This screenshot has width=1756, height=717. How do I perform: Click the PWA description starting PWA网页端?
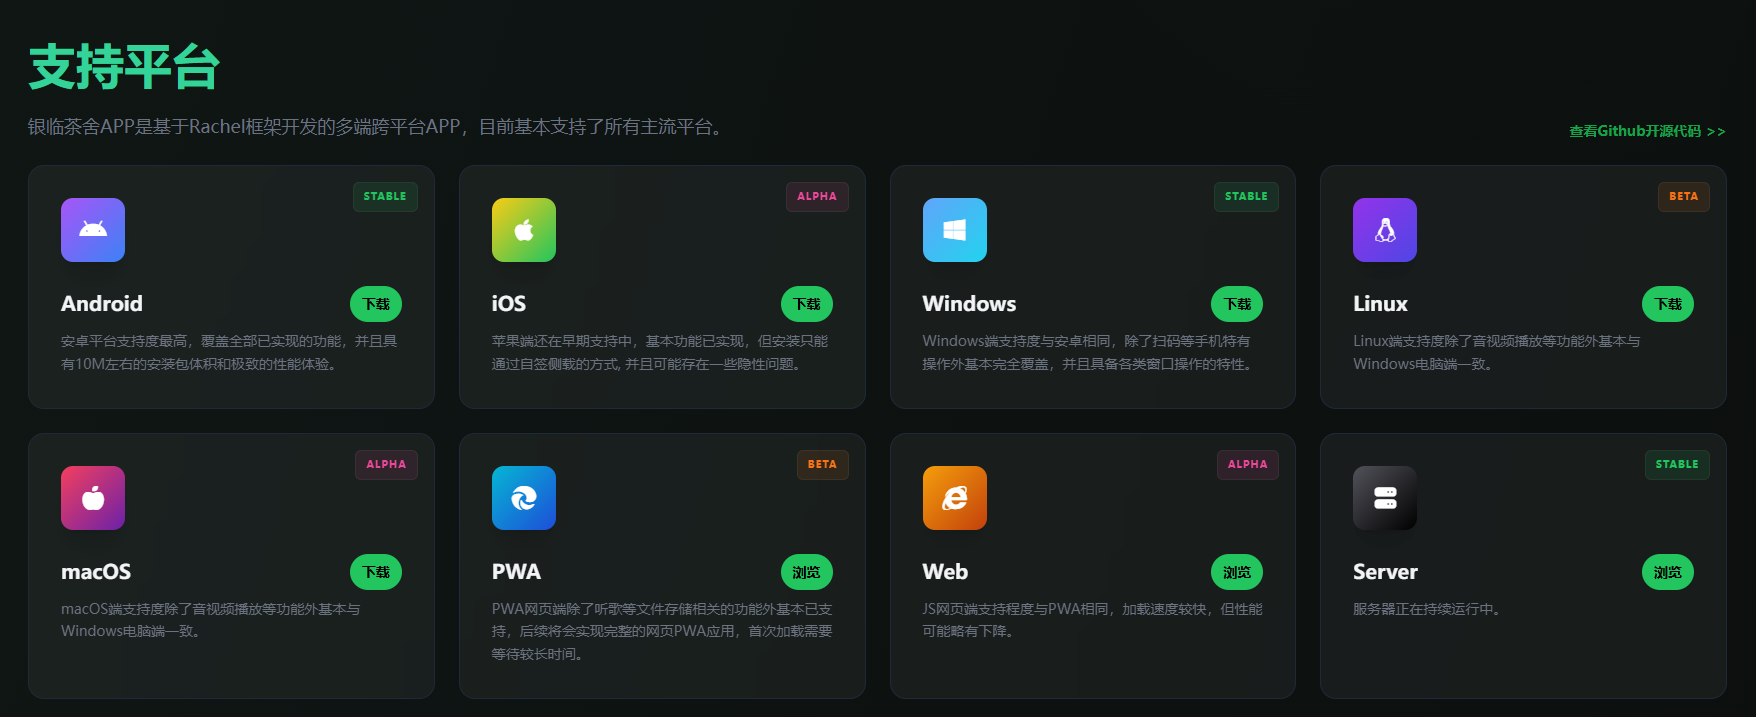(662, 631)
